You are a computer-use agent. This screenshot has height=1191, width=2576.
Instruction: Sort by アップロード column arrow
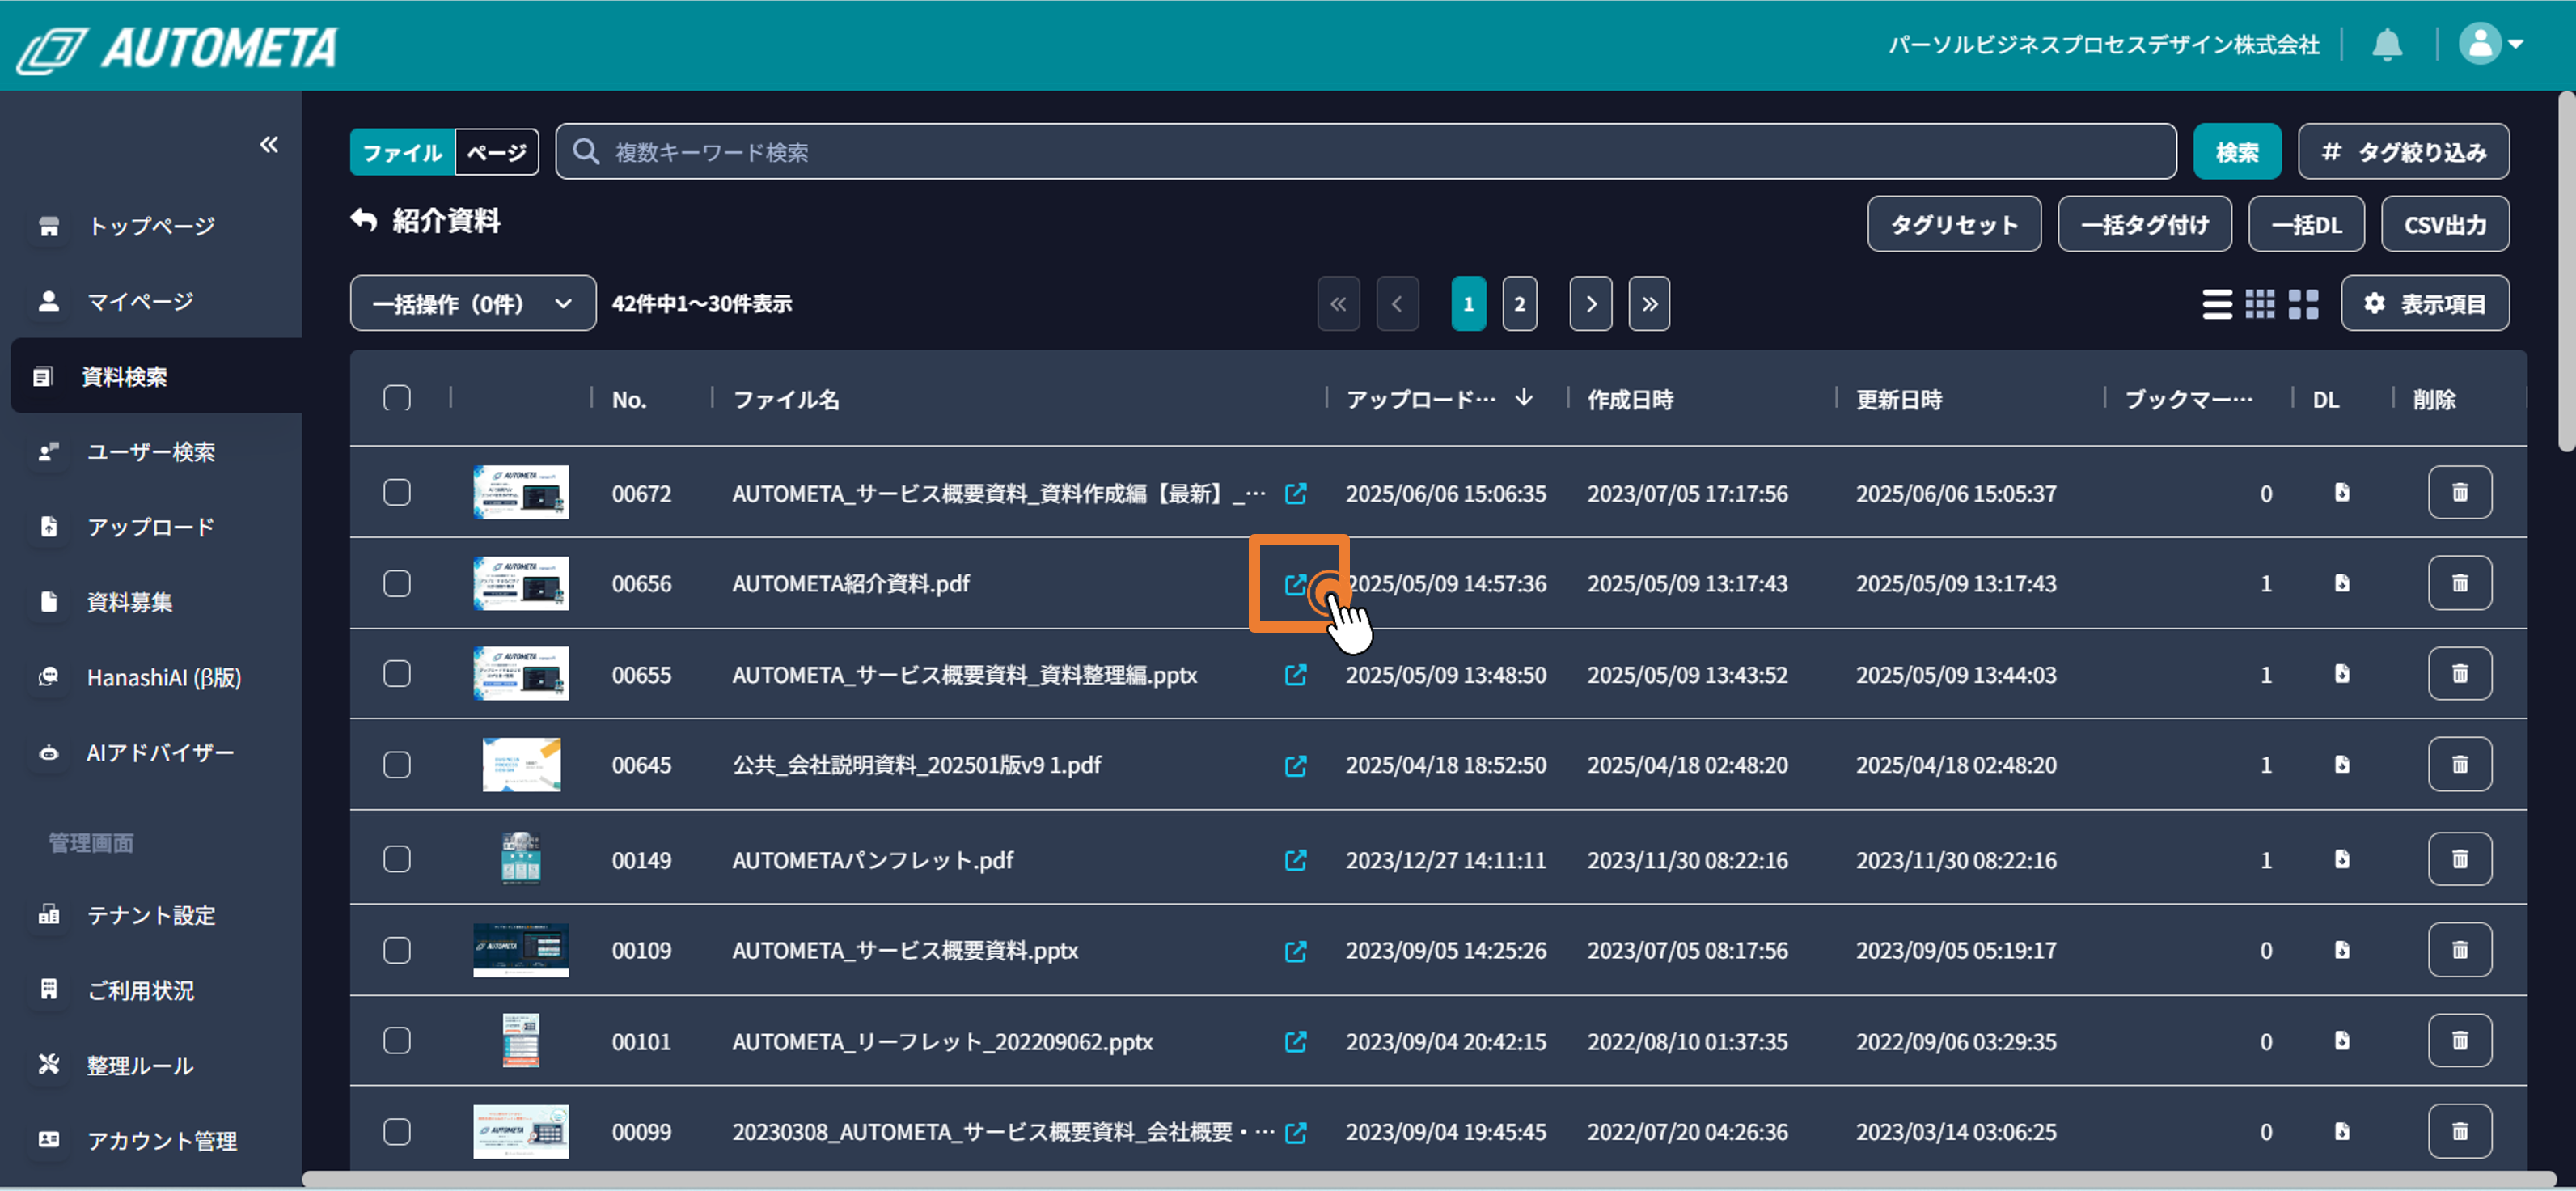(1523, 398)
